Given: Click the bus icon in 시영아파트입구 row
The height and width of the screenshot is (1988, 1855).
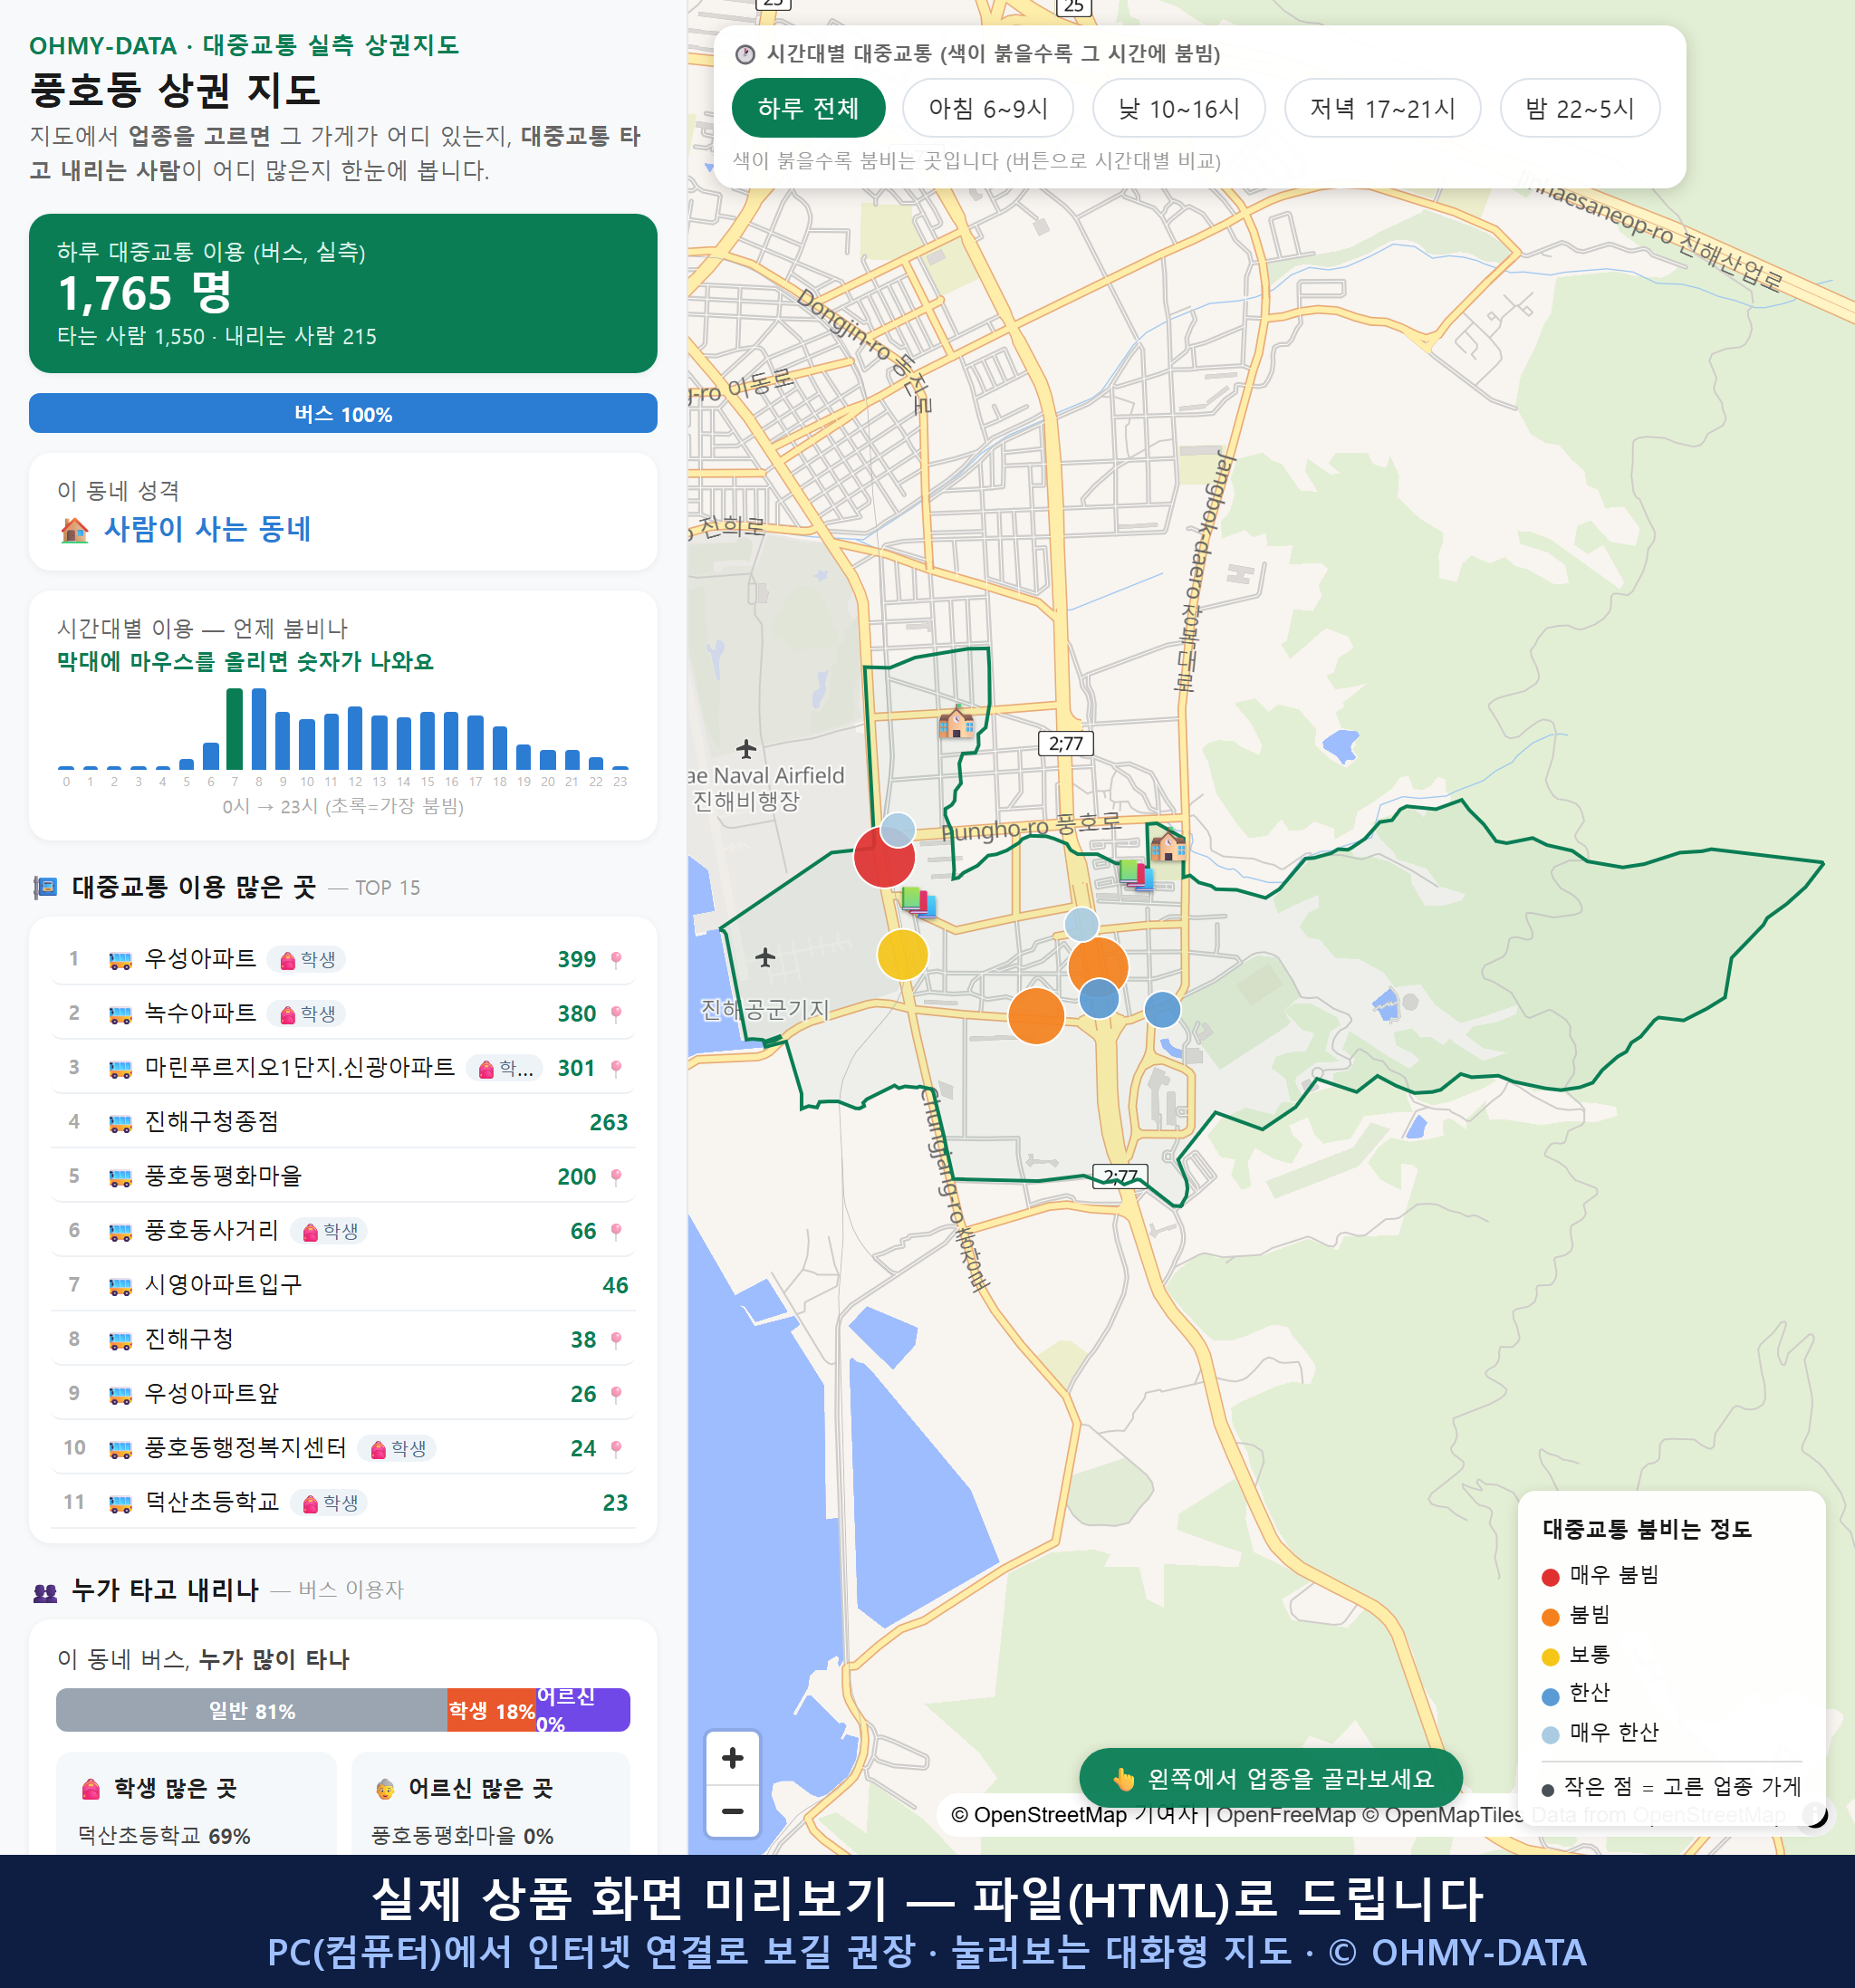Looking at the screenshot, I should coord(120,1286).
